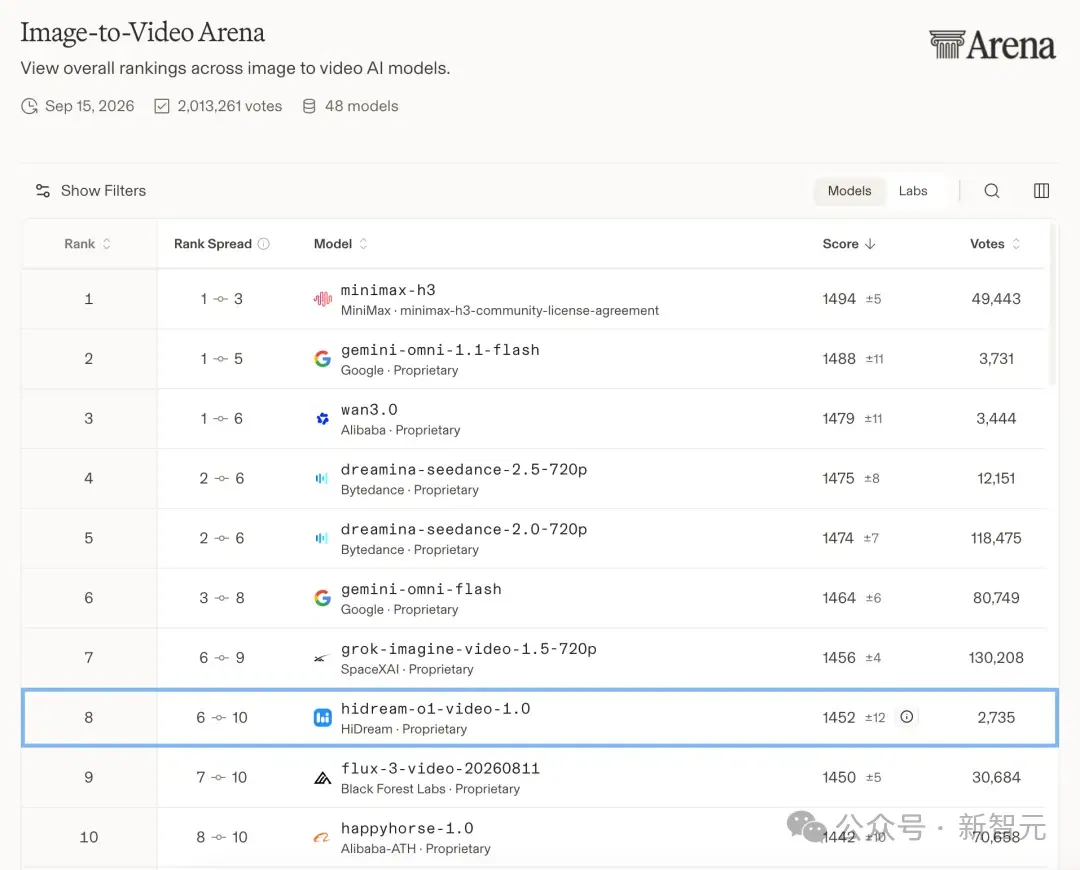
Task: Click score 1488 for gemini-omni-1.1-flash
Action: pyautogui.click(x=839, y=359)
